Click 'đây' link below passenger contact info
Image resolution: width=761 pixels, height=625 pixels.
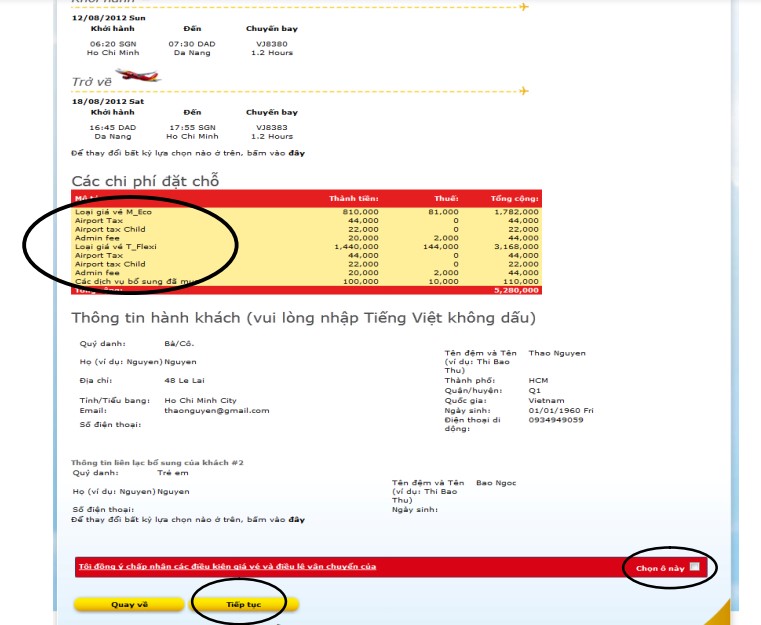point(297,520)
